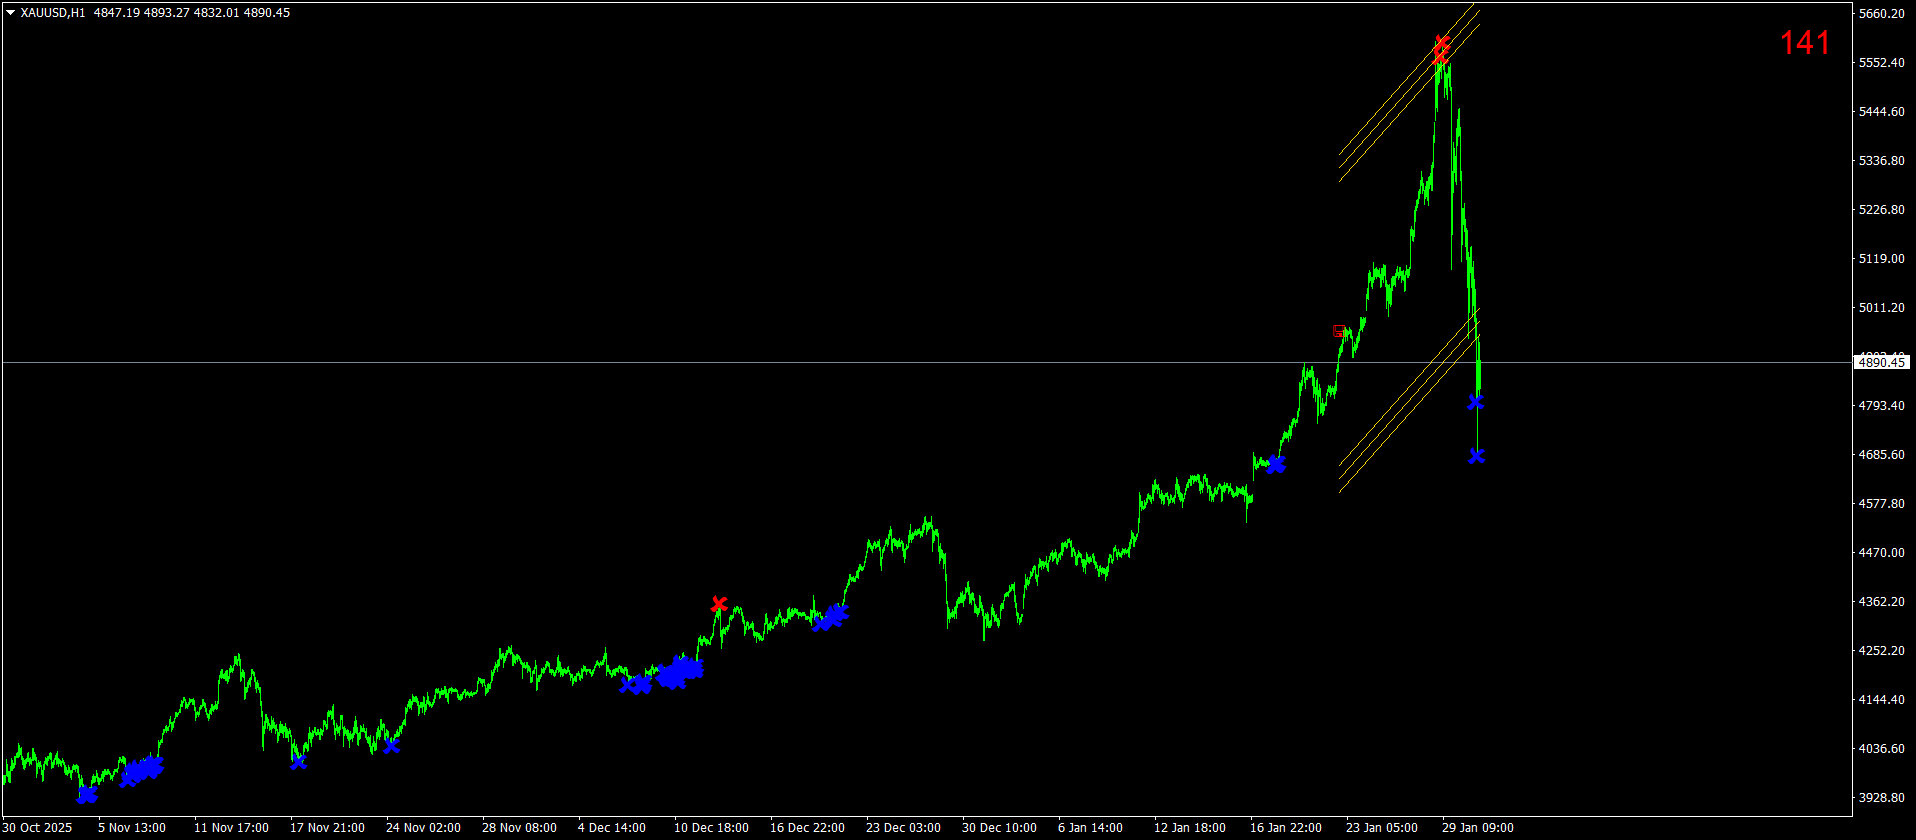1916x840 pixels.
Task: Click the 23 Dec 03:00 time label
Action: (903, 828)
